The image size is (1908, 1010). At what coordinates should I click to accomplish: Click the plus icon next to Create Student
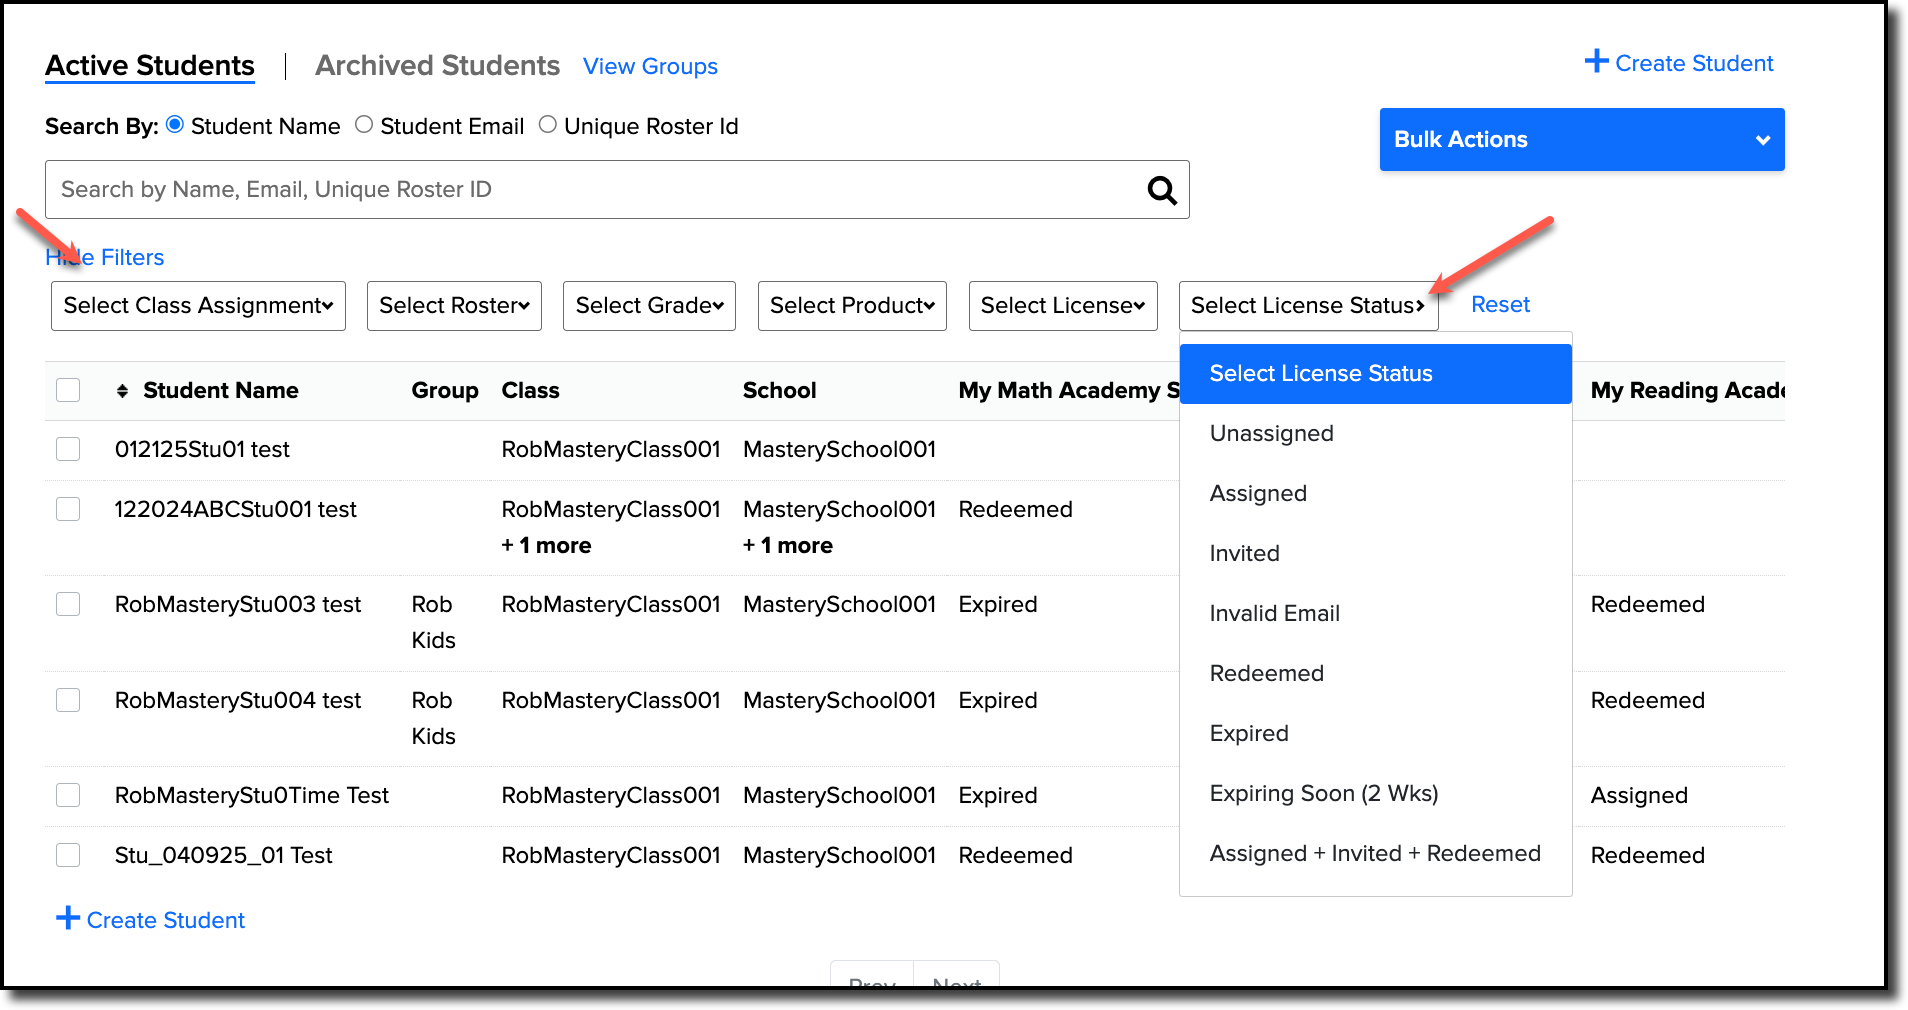click(x=1595, y=62)
